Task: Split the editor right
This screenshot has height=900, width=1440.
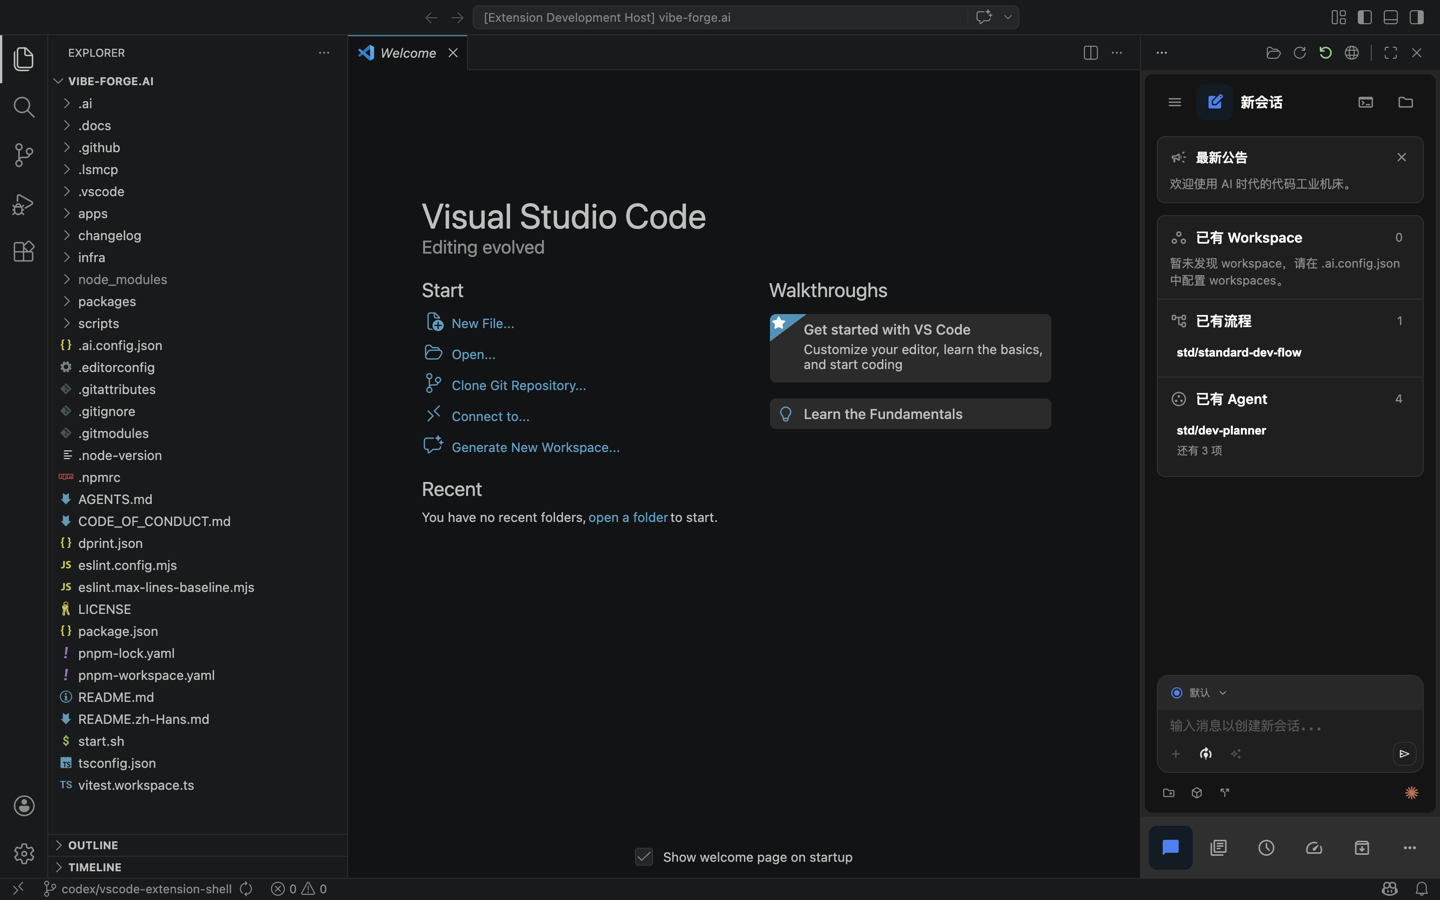Action: point(1091,53)
